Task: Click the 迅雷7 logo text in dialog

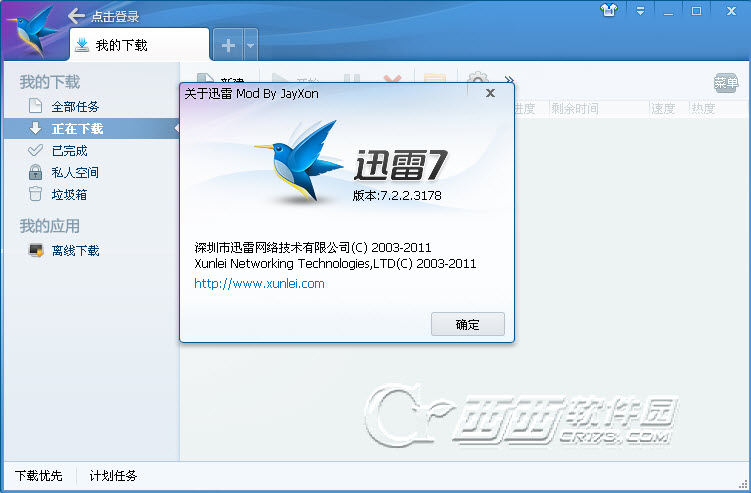Action: (401, 165)
